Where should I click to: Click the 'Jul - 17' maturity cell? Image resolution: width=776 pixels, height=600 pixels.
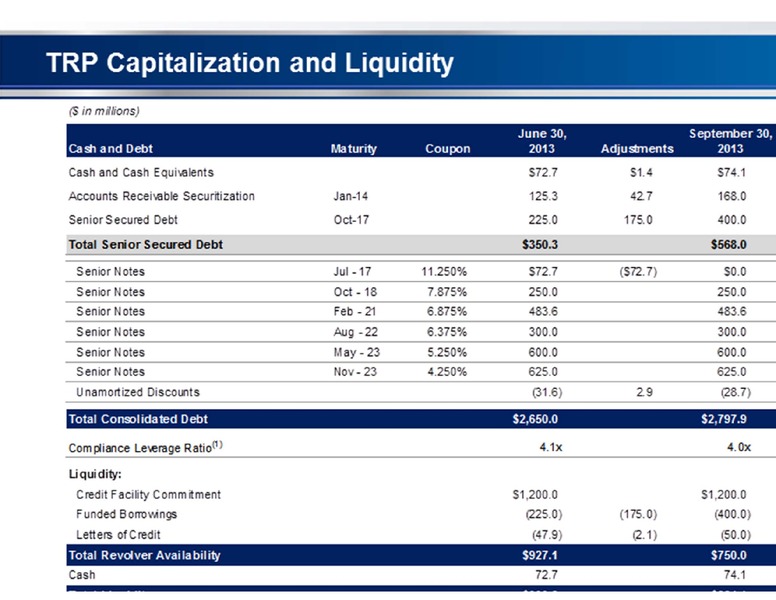click(x=352, y=272)
